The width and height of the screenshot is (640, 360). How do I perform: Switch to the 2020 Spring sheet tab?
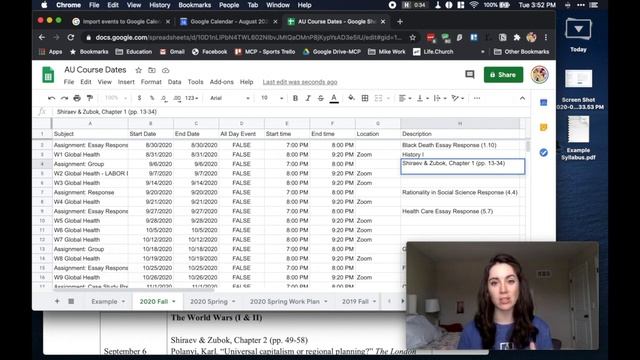(209, 302)
